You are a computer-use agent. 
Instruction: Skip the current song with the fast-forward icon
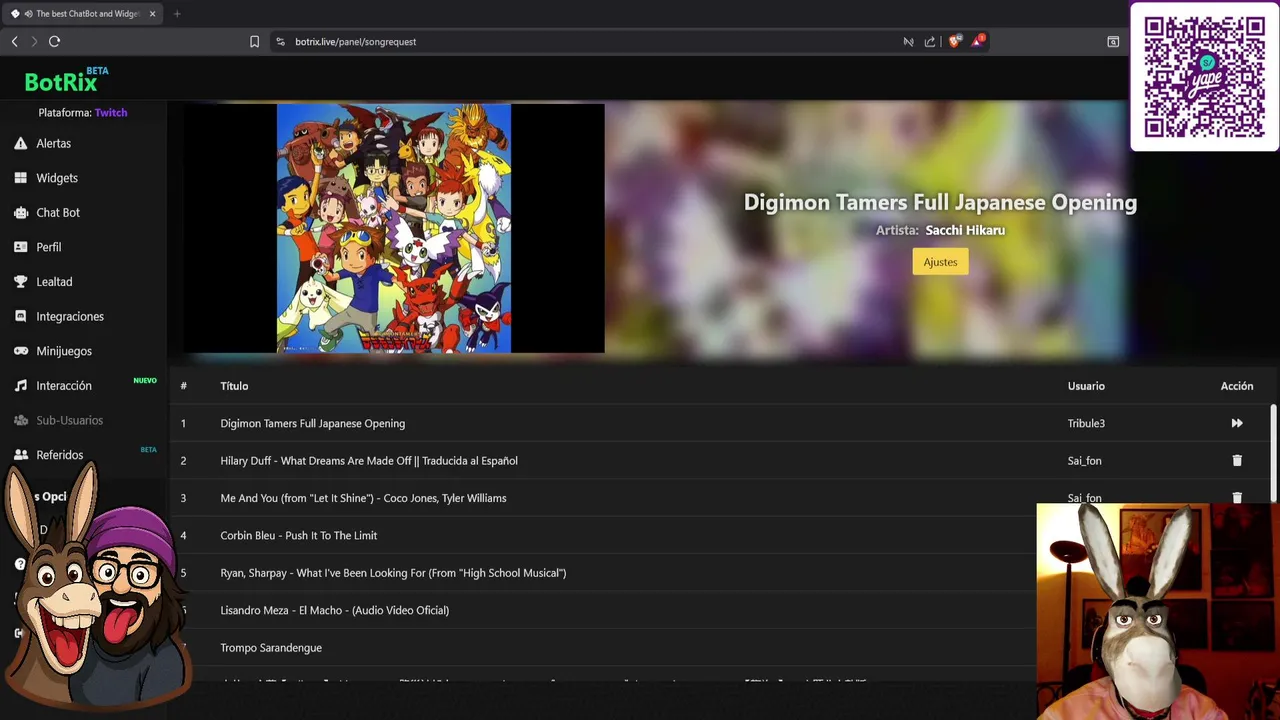pos(1237,423)
